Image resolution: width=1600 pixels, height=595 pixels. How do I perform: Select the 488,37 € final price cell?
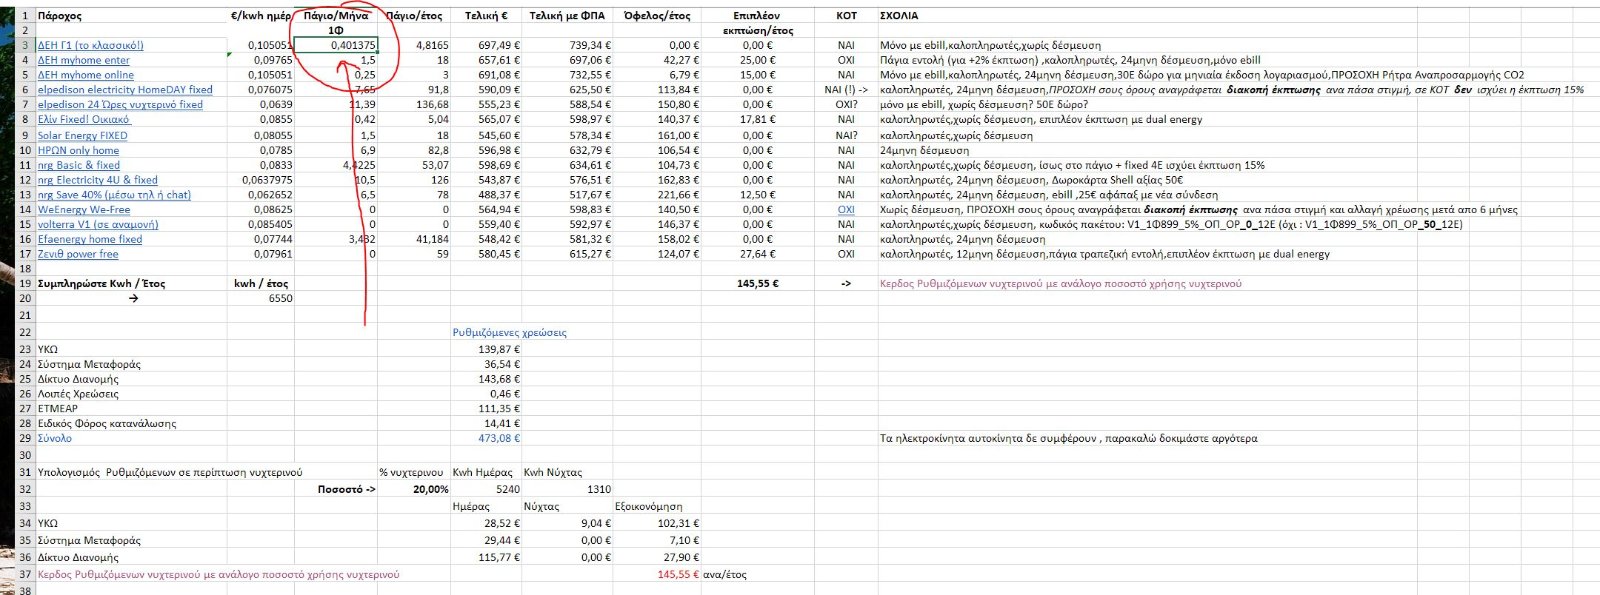487,195
